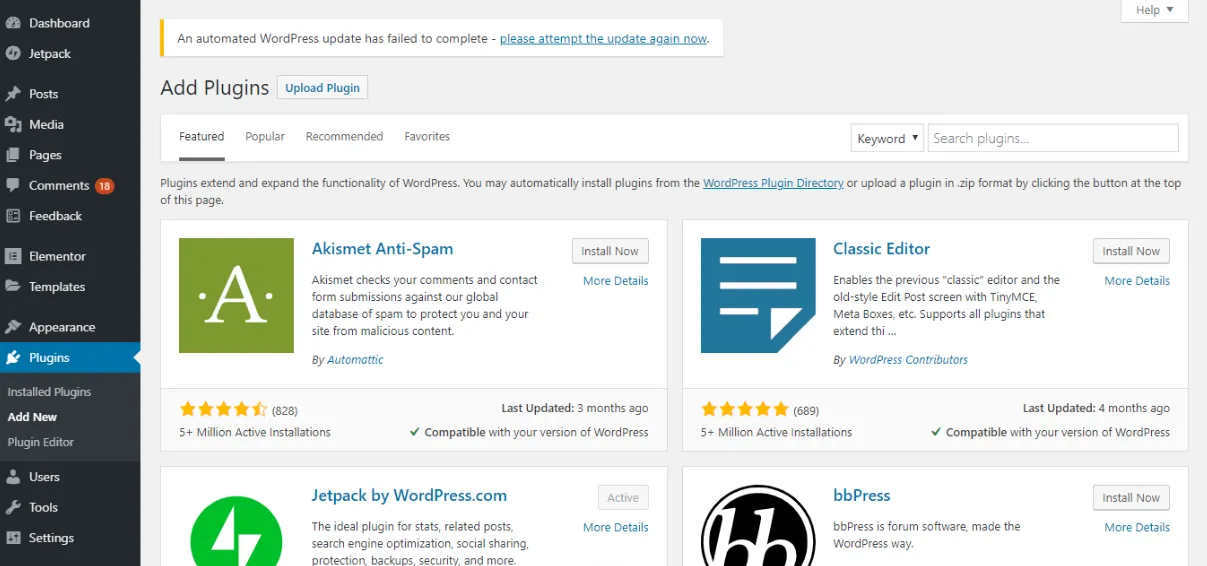Click the Classic Editor plugin logo

click(x=758, y=295)
